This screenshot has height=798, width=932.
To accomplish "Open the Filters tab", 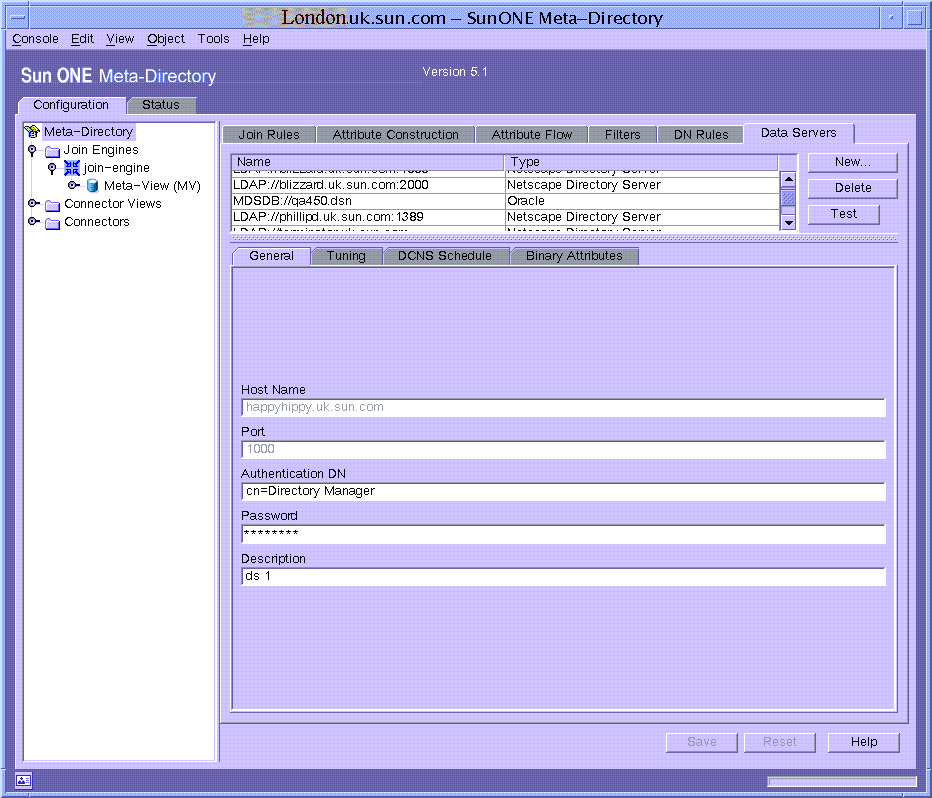I will click(x=622, y=135).
